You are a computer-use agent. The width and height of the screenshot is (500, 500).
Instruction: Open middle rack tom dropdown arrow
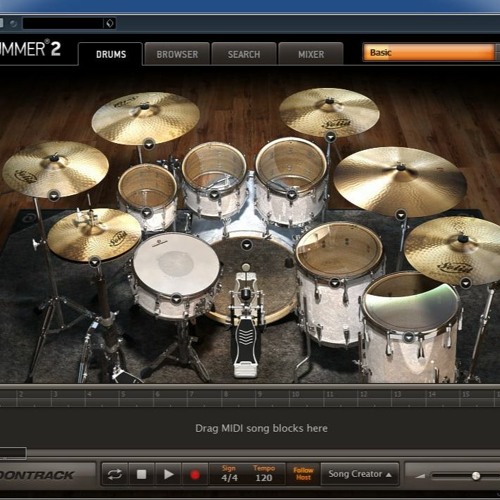click(x=214, y=194)
